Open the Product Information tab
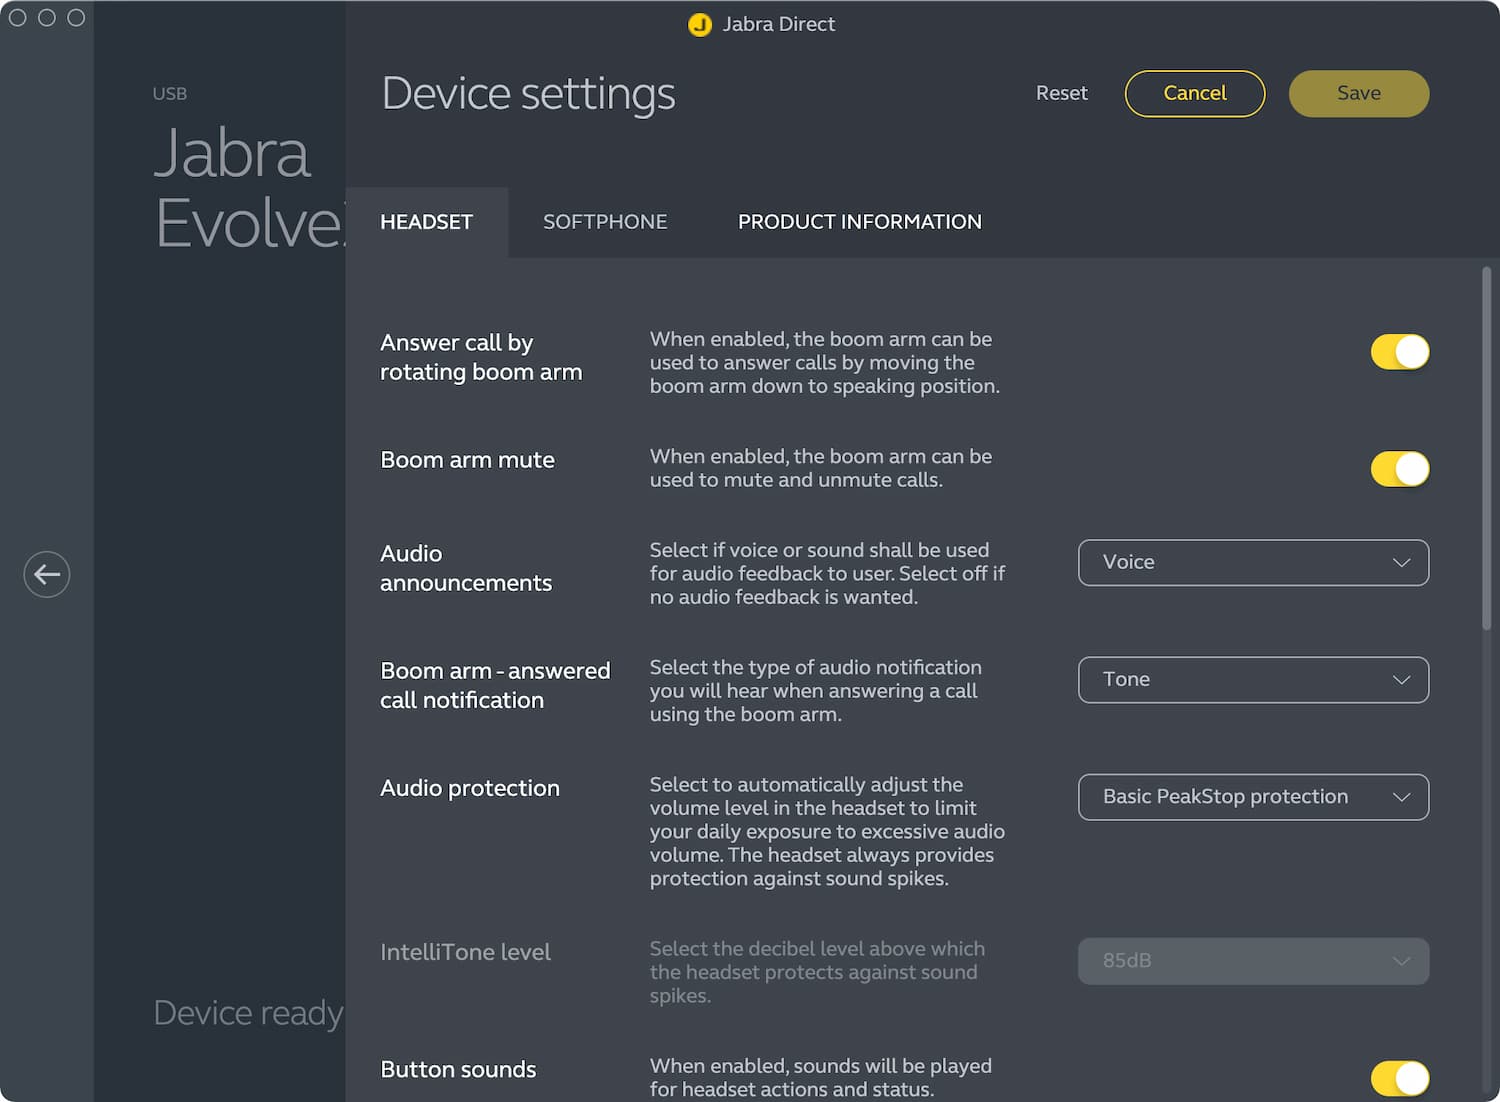The image size is (1500, 1102). click(859, 222)
